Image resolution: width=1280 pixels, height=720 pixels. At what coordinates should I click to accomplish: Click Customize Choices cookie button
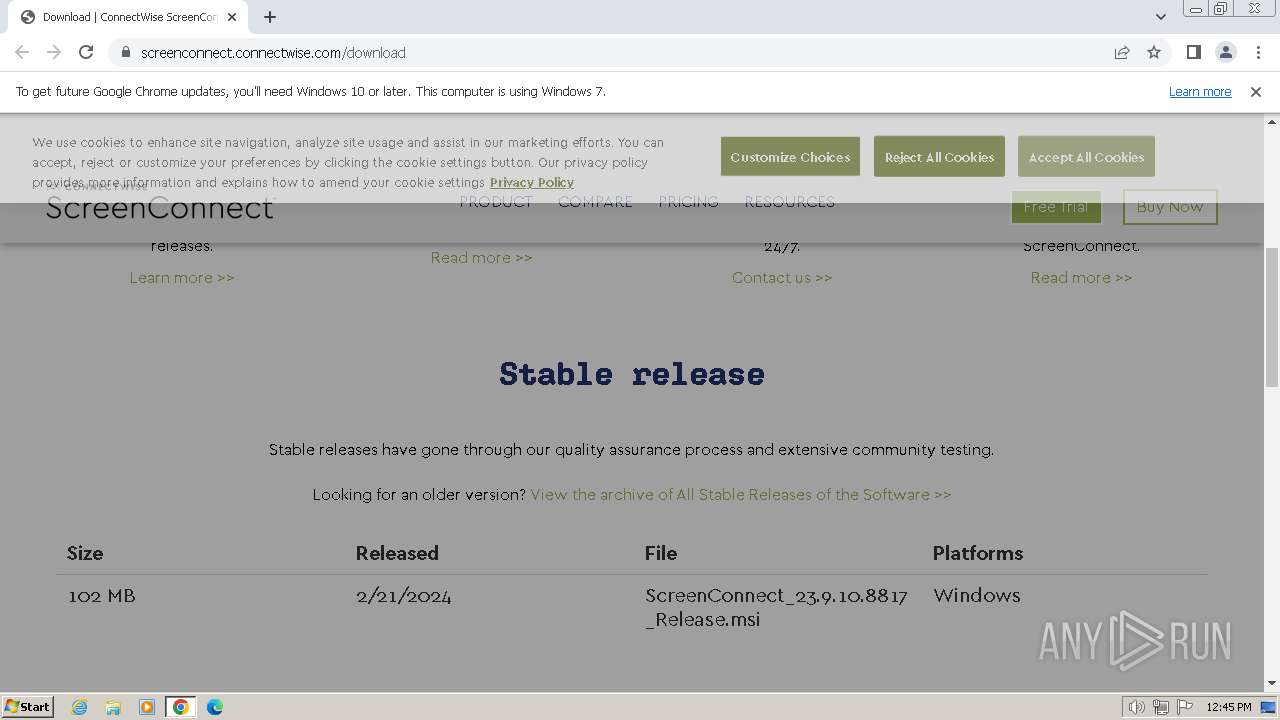tap(790, 157)
